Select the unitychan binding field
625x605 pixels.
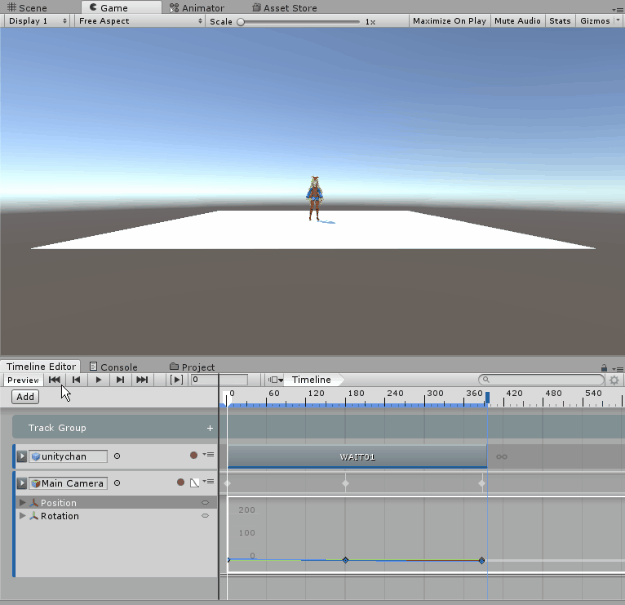coord(69,456)
